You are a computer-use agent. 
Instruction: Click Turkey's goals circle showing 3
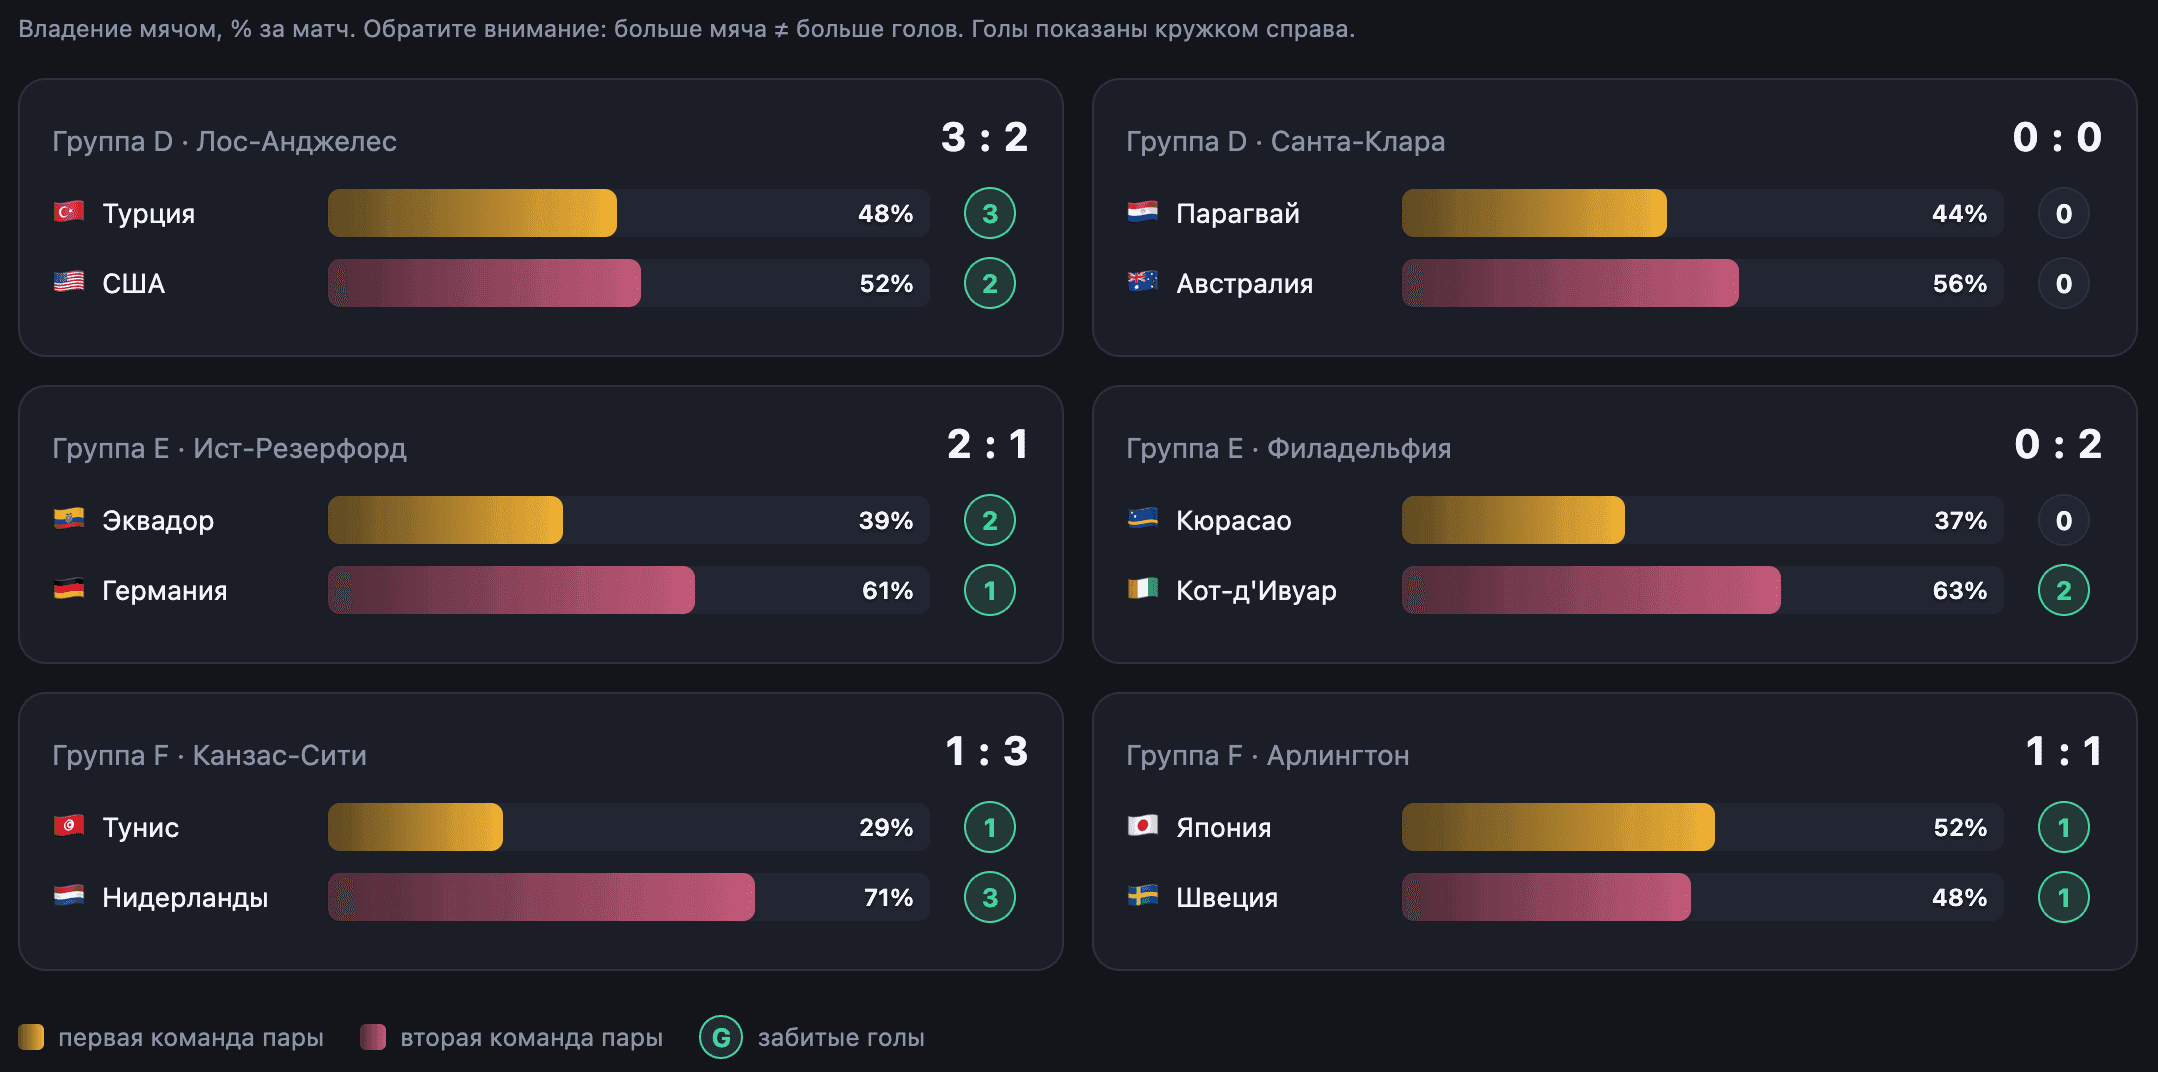[x=990, y=213]
